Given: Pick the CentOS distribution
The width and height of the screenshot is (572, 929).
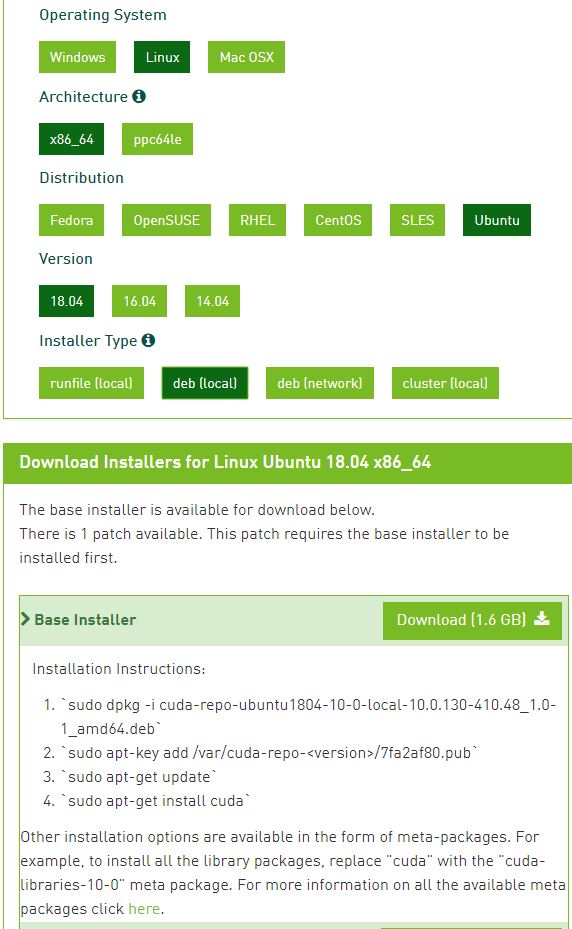Looking at the screenshot, I should tap(338, 220).
